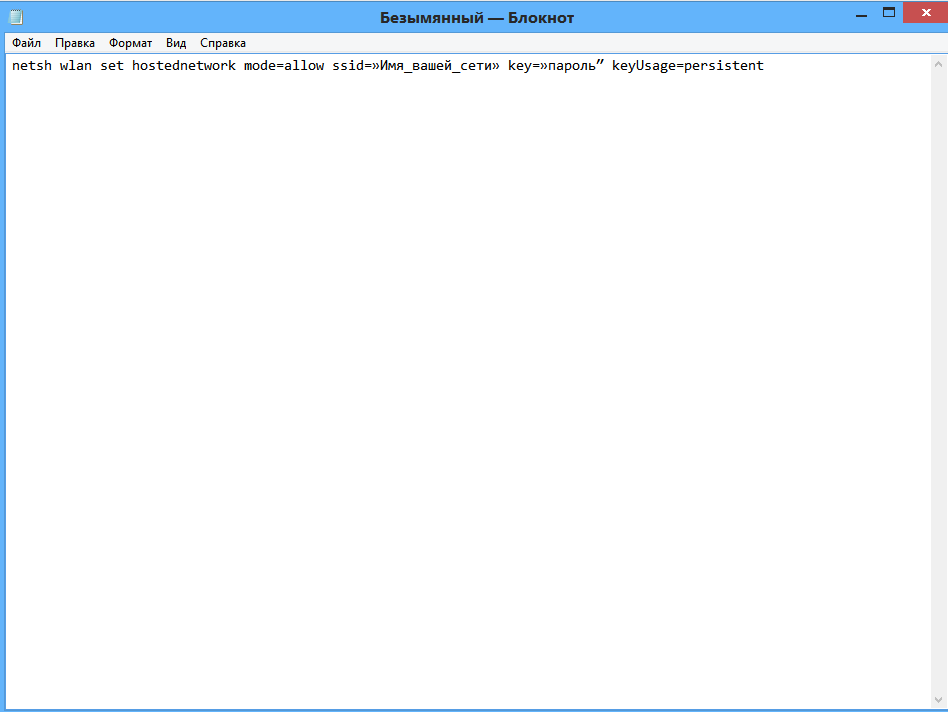
Task: Open the Вид menu
Action: [176, 43]
